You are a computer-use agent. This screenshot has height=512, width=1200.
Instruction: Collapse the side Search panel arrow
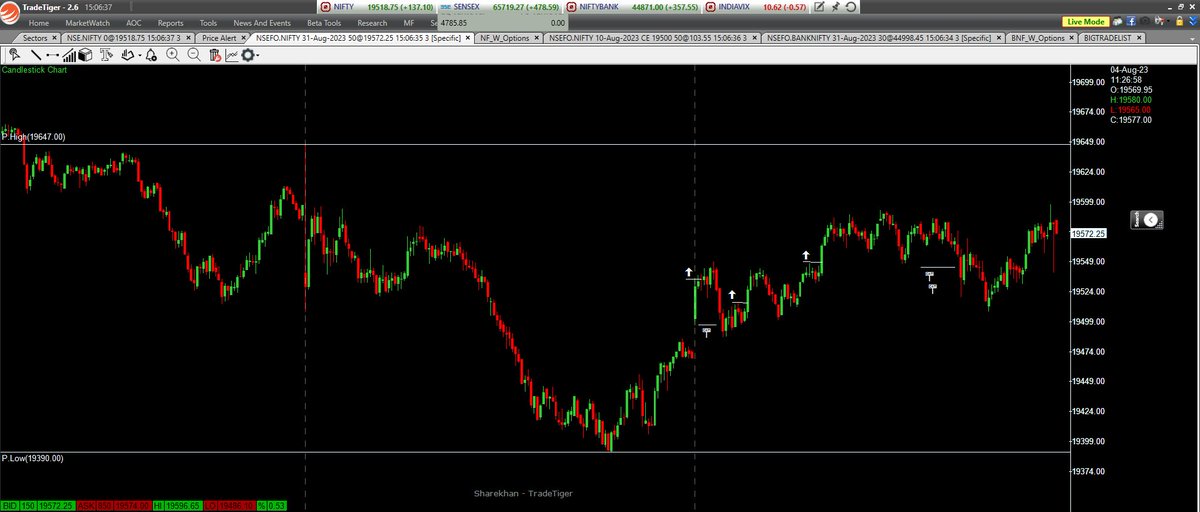pos(1151,219)
